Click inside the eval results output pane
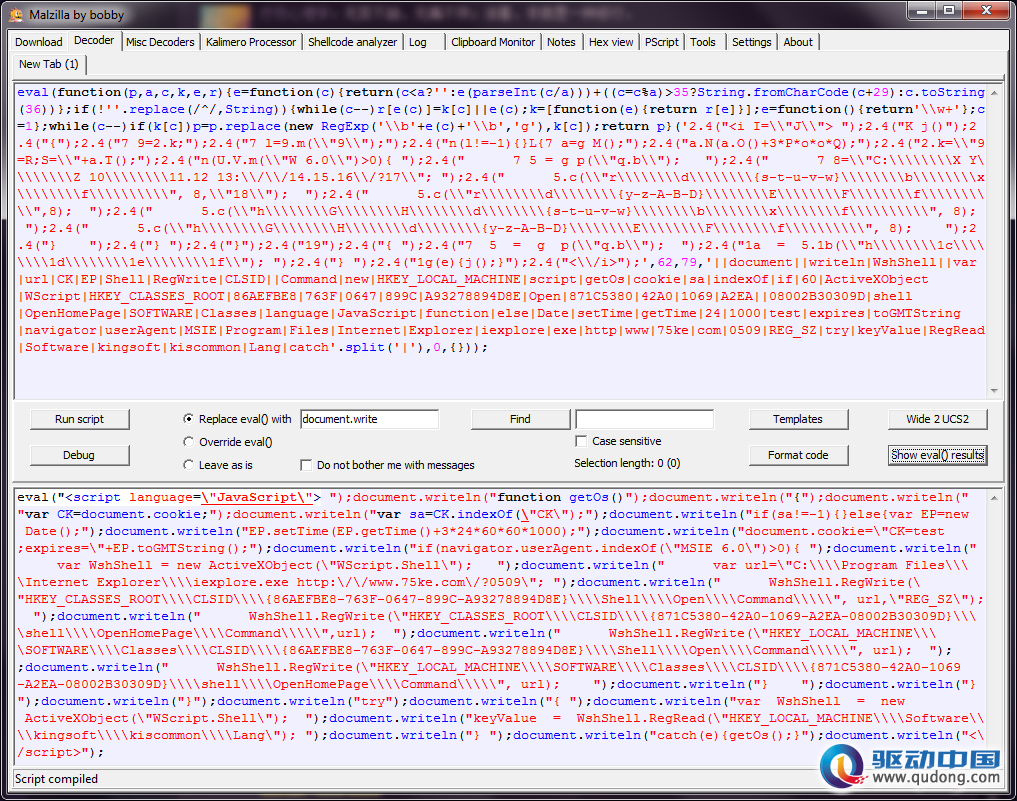 coord(500,625)
